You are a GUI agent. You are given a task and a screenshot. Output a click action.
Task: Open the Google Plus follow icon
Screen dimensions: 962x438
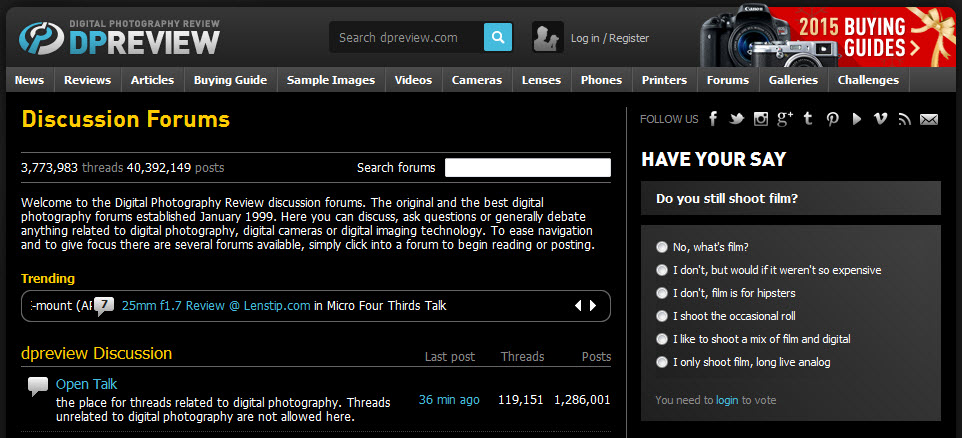pos(785,119)
